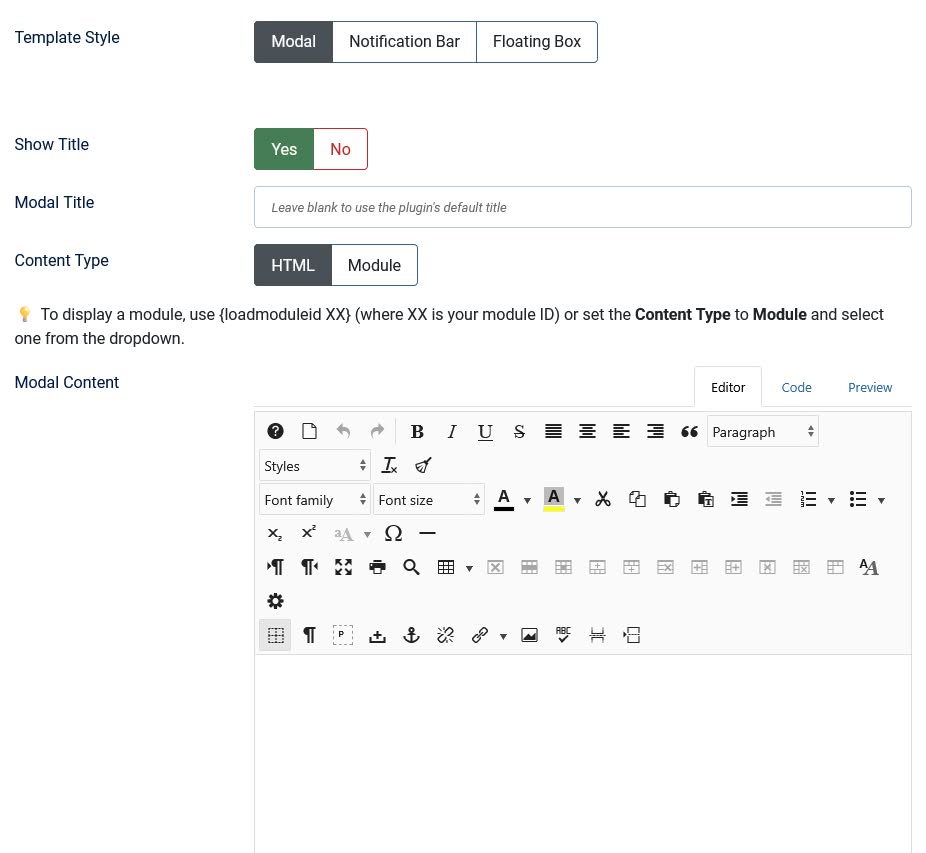Set Show Title to No
Viewport: 926px width, 853px height.
click(340, 149)
